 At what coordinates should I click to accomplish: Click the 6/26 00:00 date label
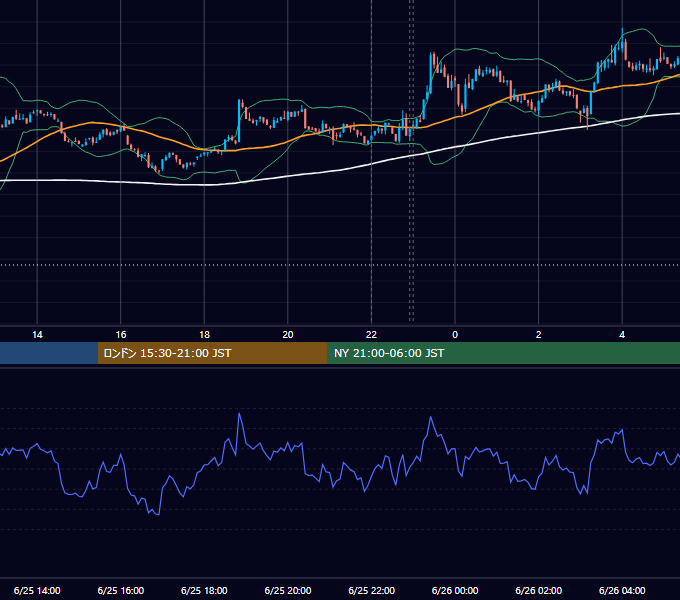(x=455, y=590)
